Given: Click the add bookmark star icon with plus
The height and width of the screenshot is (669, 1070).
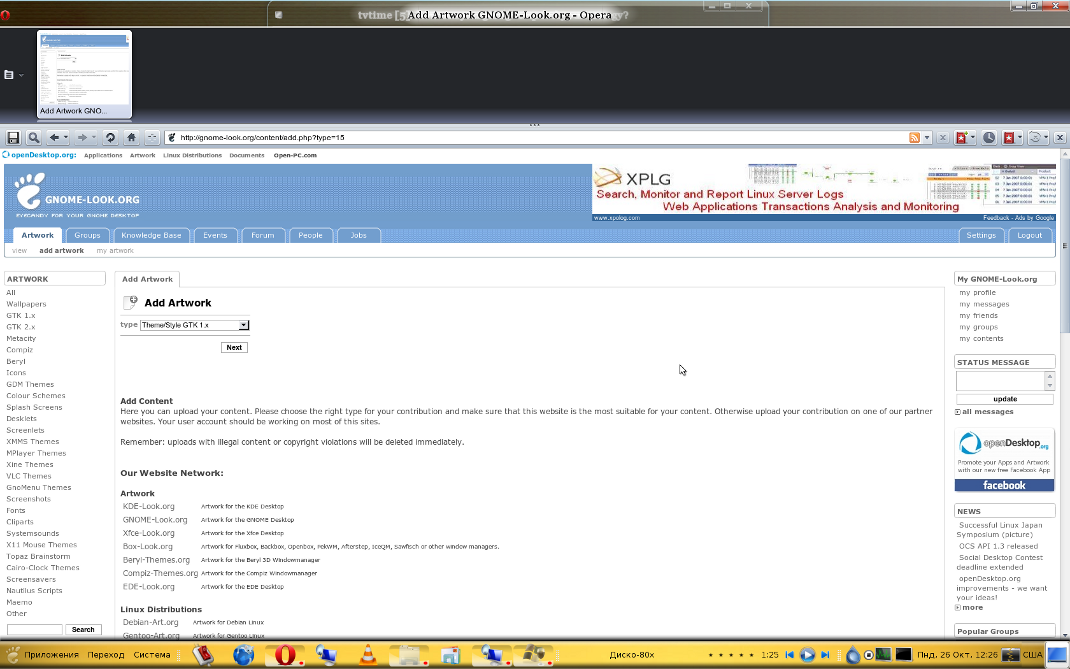Looking at the screenshot, I should click(961, 137).
